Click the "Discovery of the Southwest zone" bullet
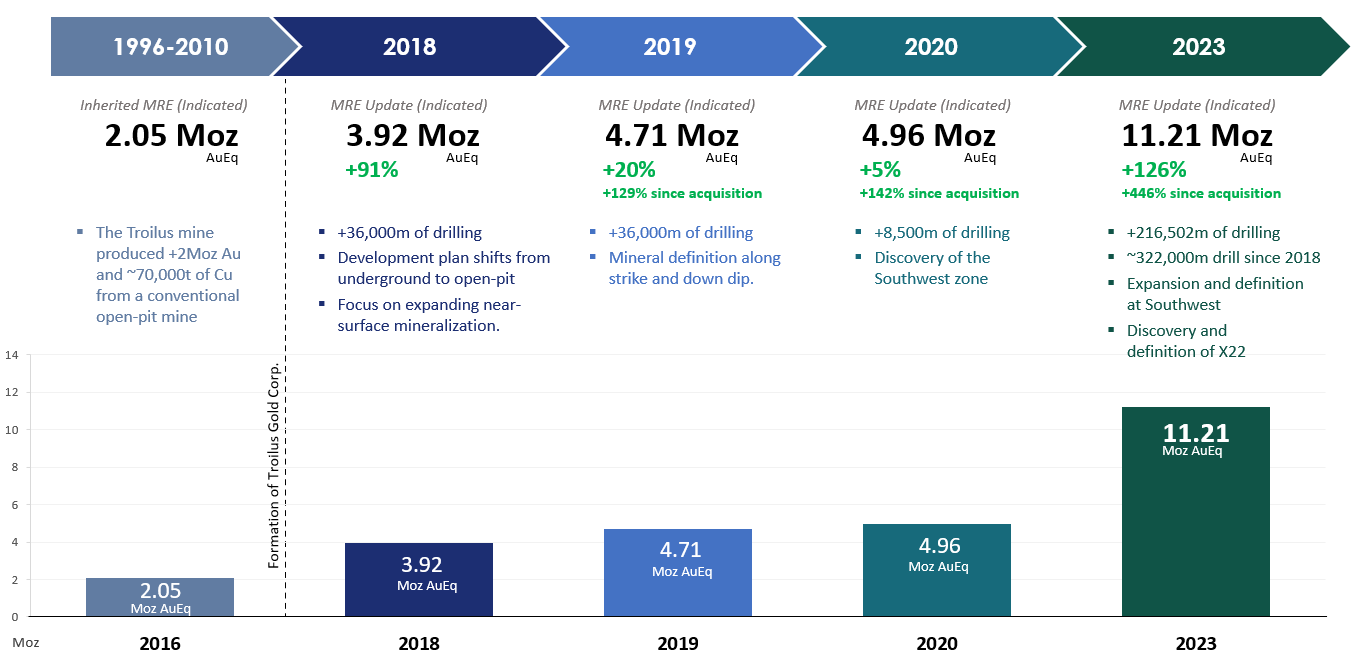Image resolution: width=1367 pixels, height=665 pixels. [932, 268]
